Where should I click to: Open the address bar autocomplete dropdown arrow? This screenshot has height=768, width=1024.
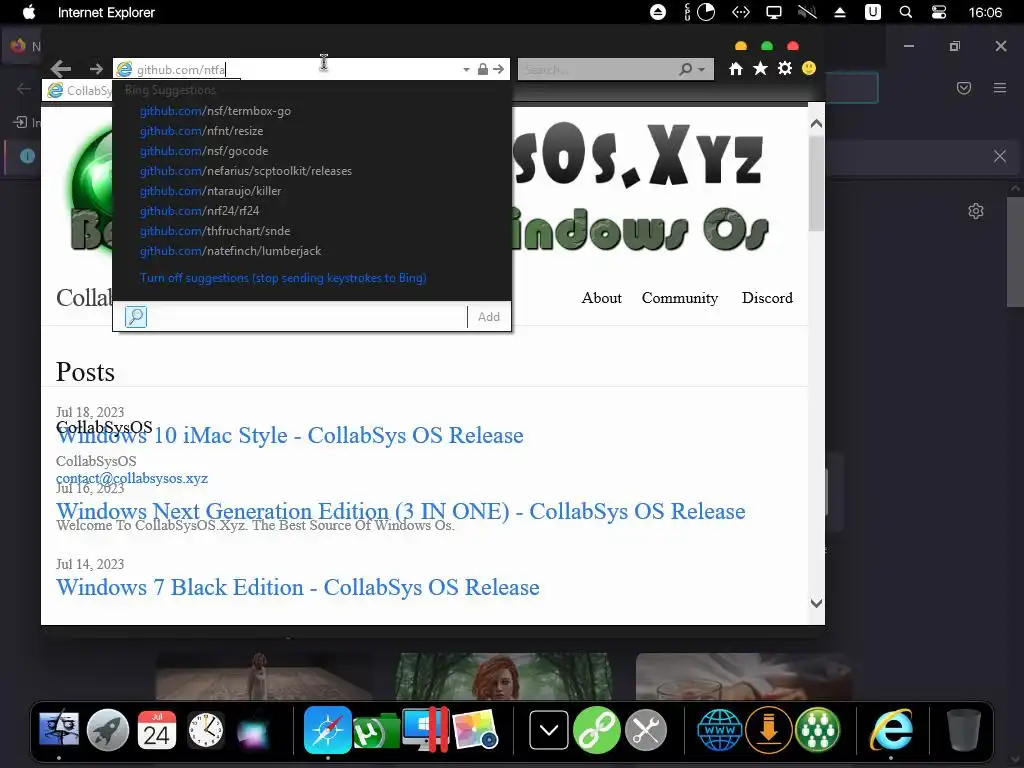[x=466, y=69]
